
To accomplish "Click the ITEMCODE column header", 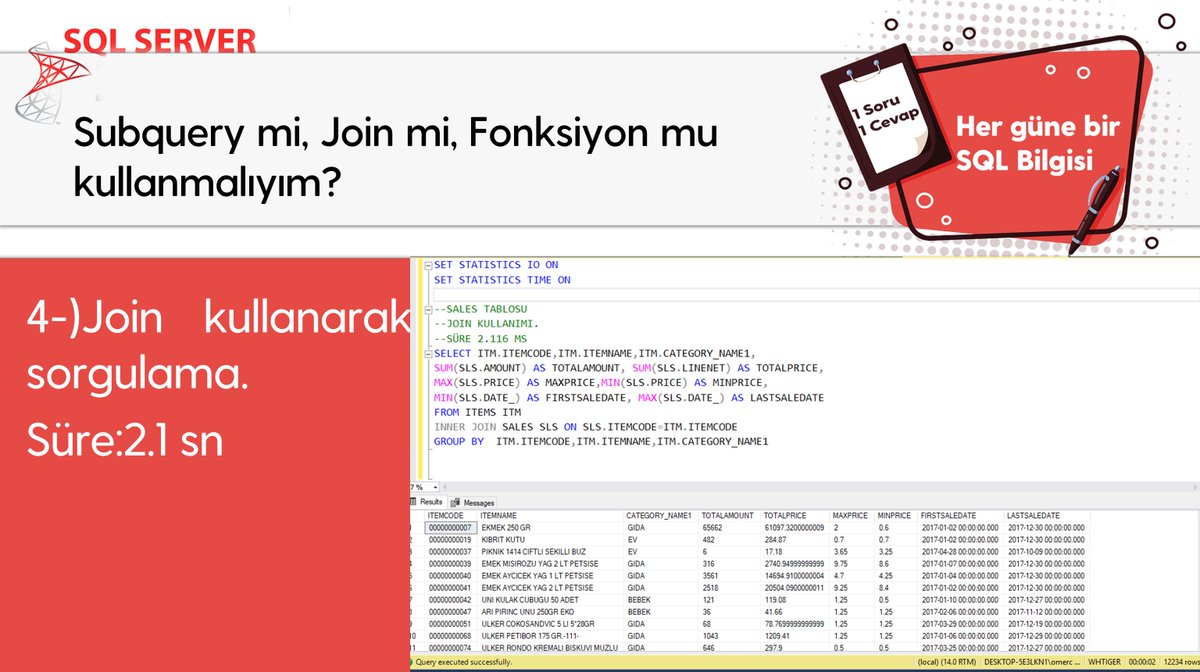I will click(450, 515).
